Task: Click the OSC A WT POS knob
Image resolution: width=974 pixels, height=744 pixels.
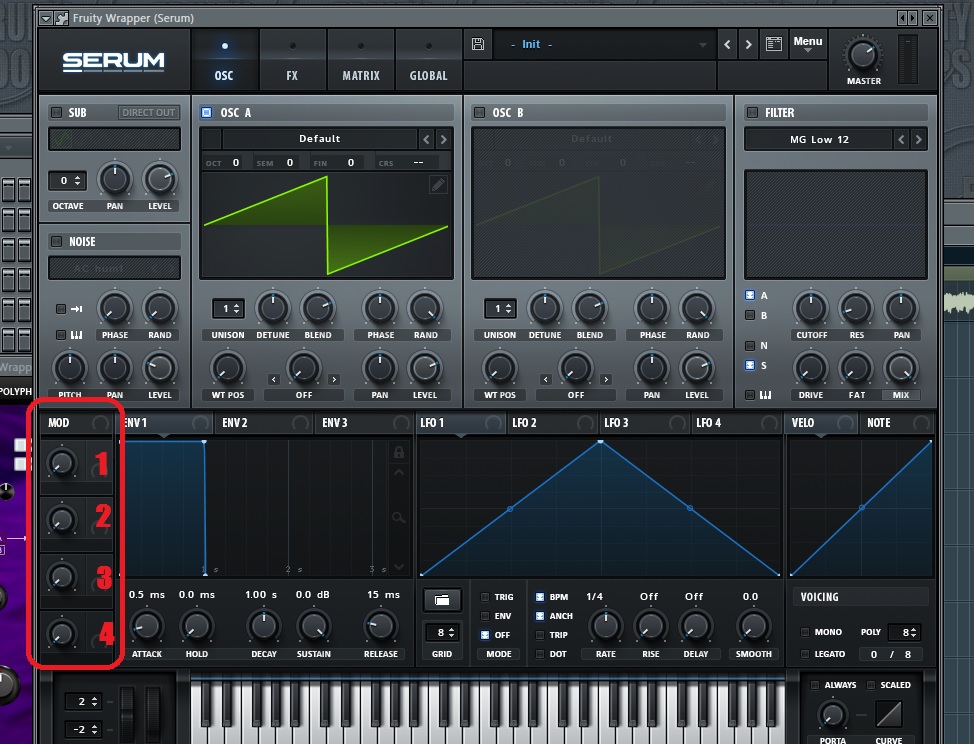Action: (x=227, y=369)
